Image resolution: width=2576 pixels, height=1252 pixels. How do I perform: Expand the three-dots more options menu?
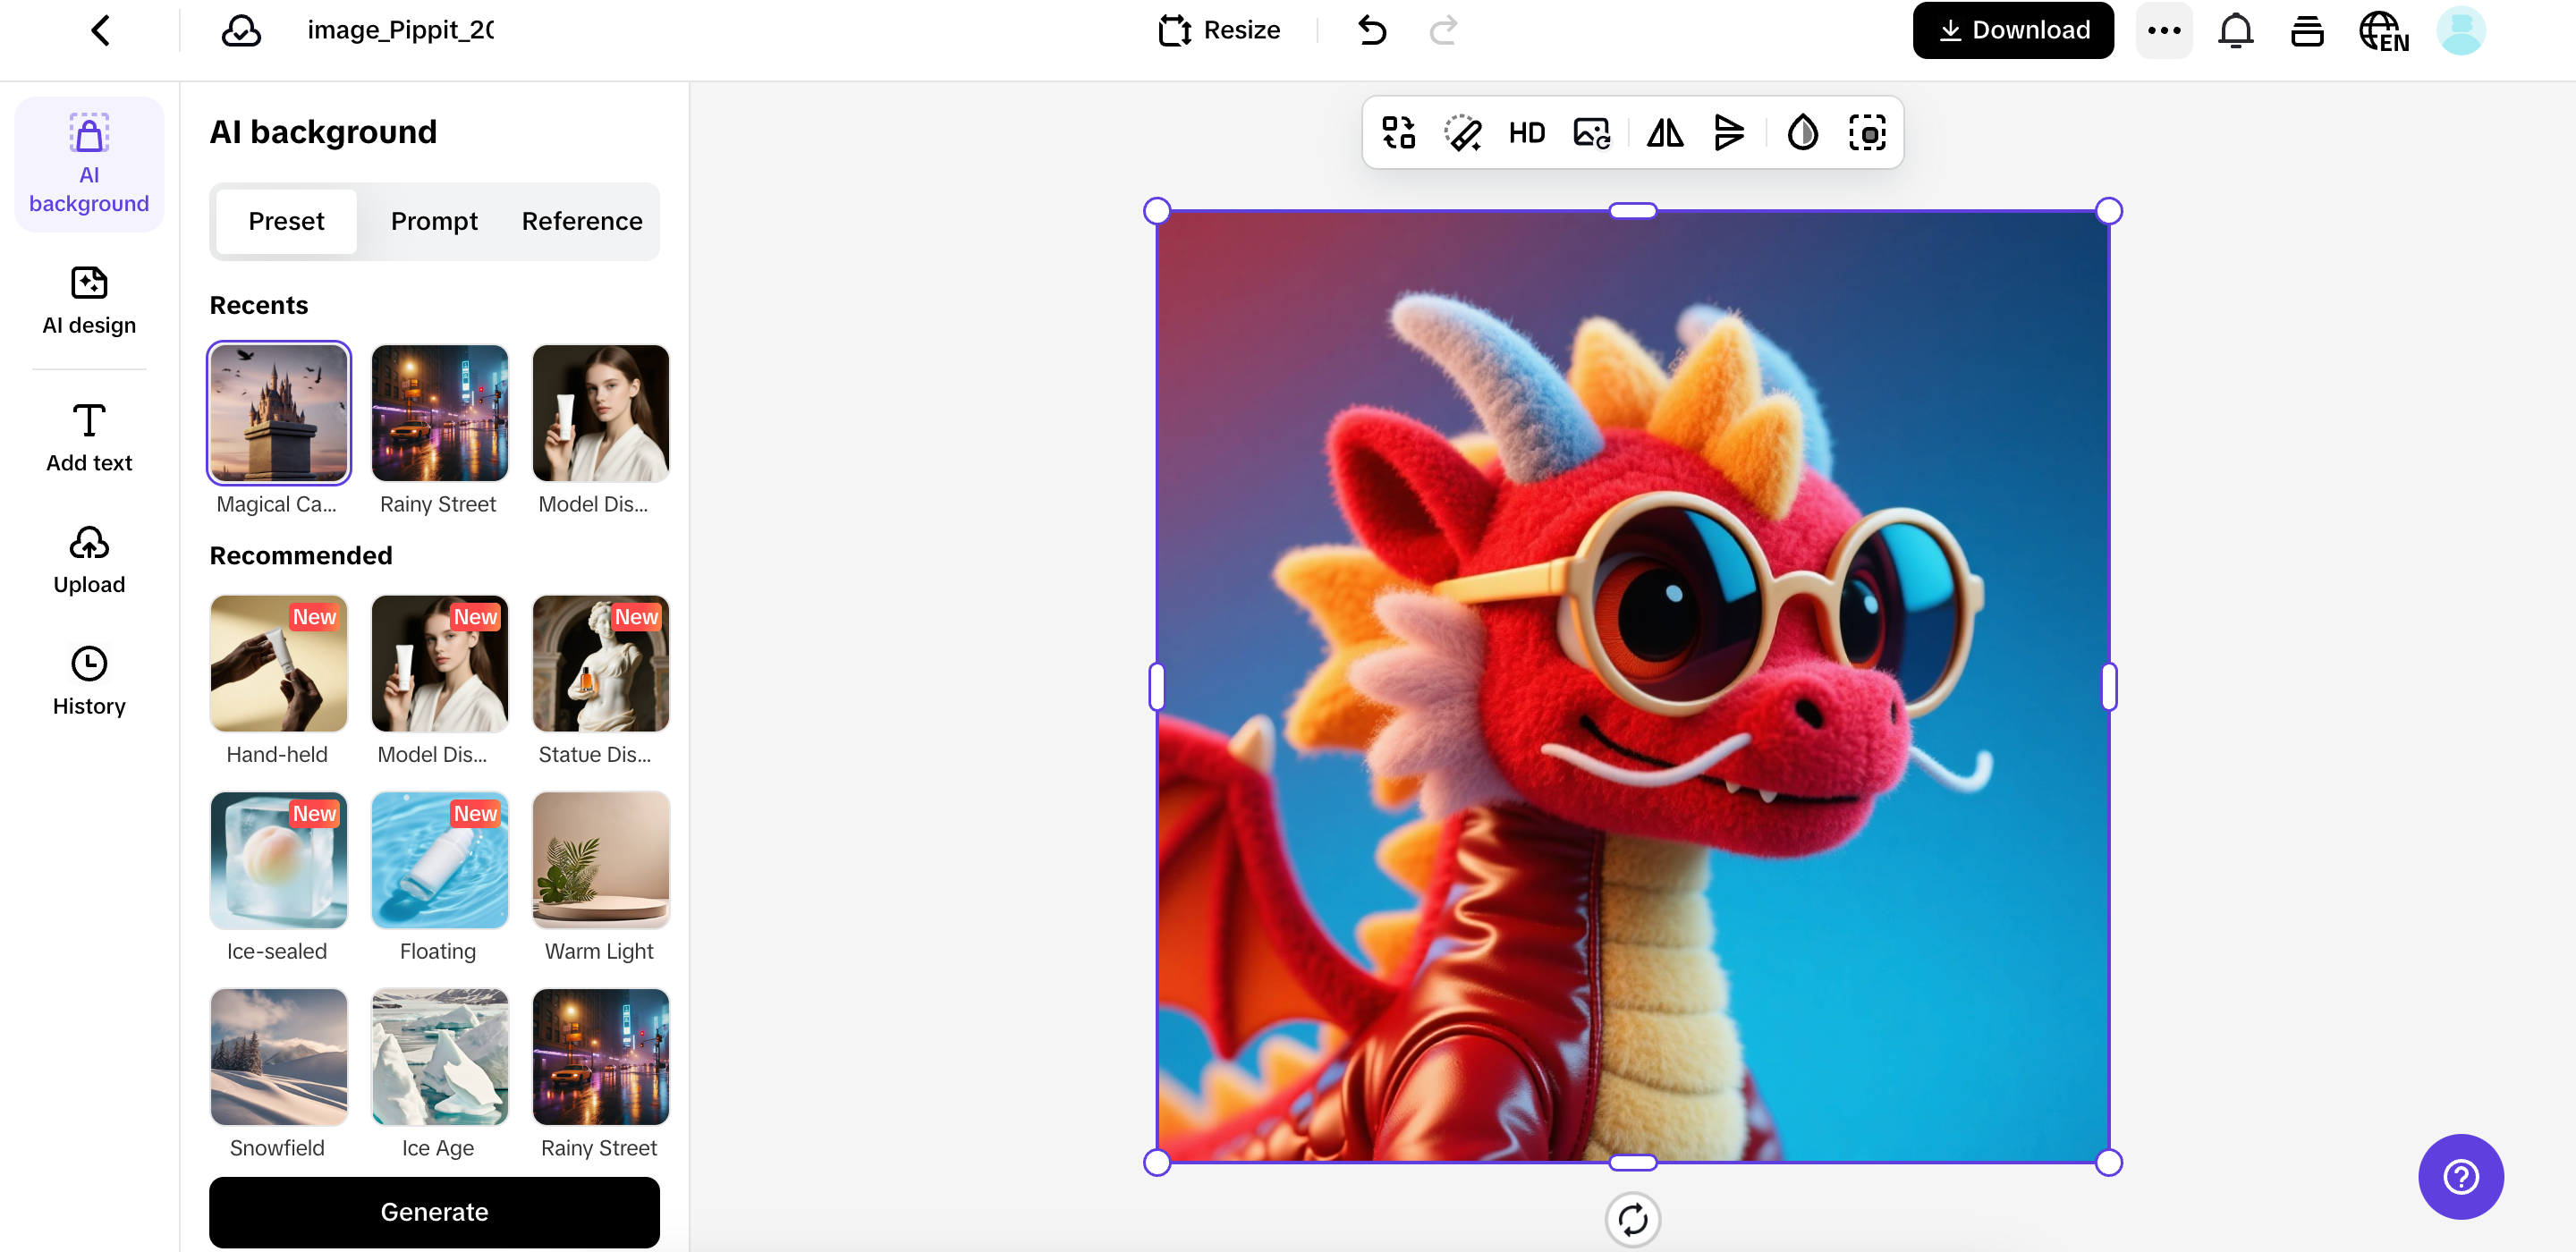coord(2163,30)
